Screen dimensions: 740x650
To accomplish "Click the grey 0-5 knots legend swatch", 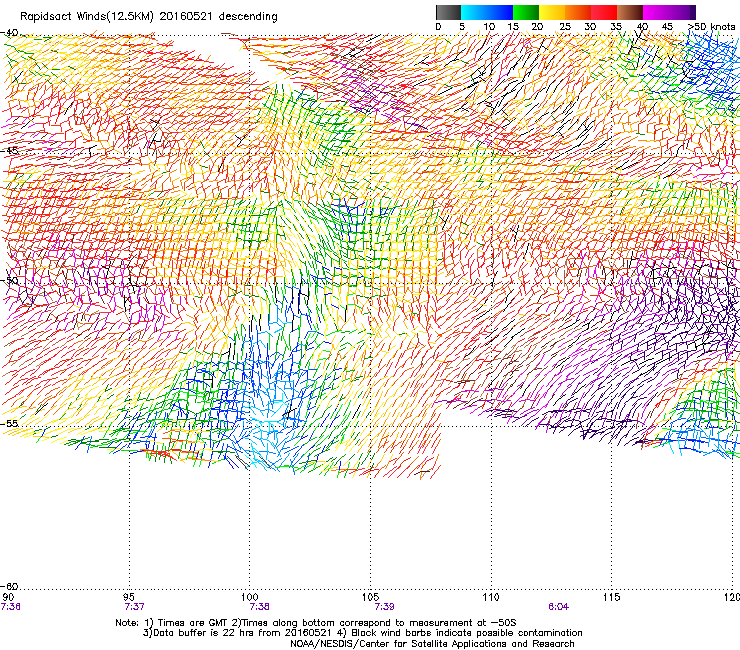I will tap(448, 12).
